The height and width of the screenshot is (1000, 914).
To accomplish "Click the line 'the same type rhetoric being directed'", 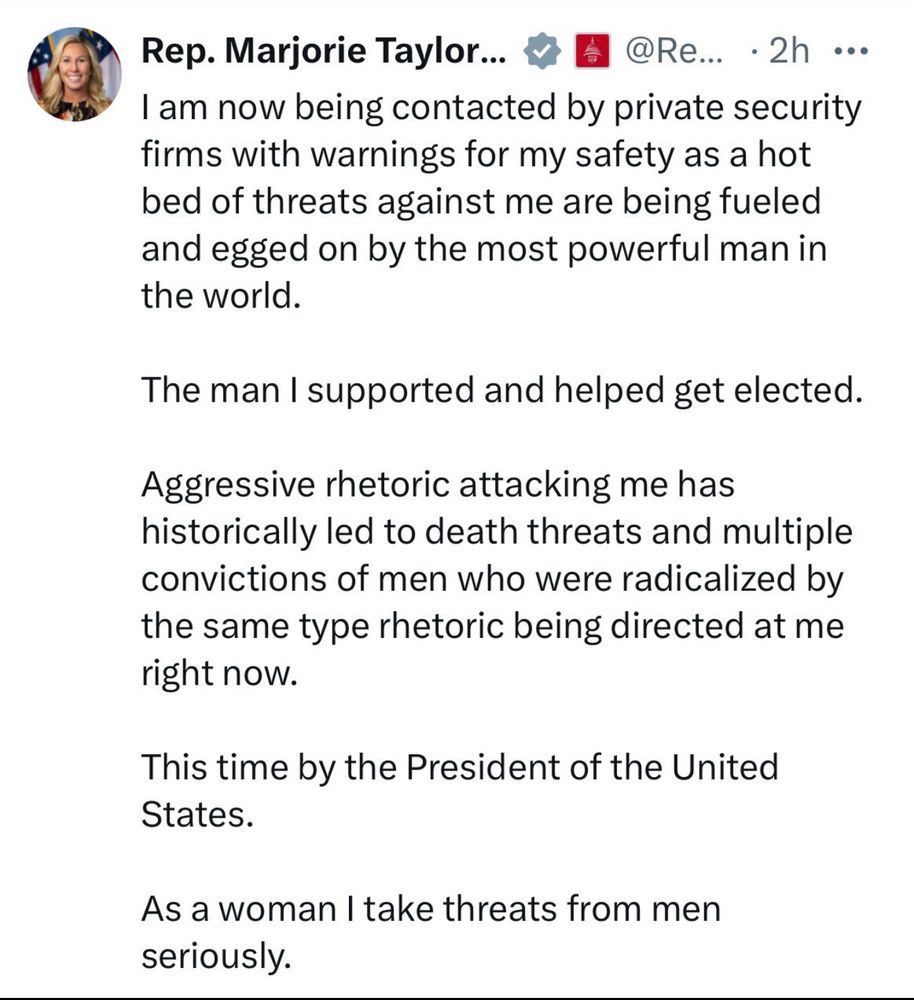I will click(493, 626).
